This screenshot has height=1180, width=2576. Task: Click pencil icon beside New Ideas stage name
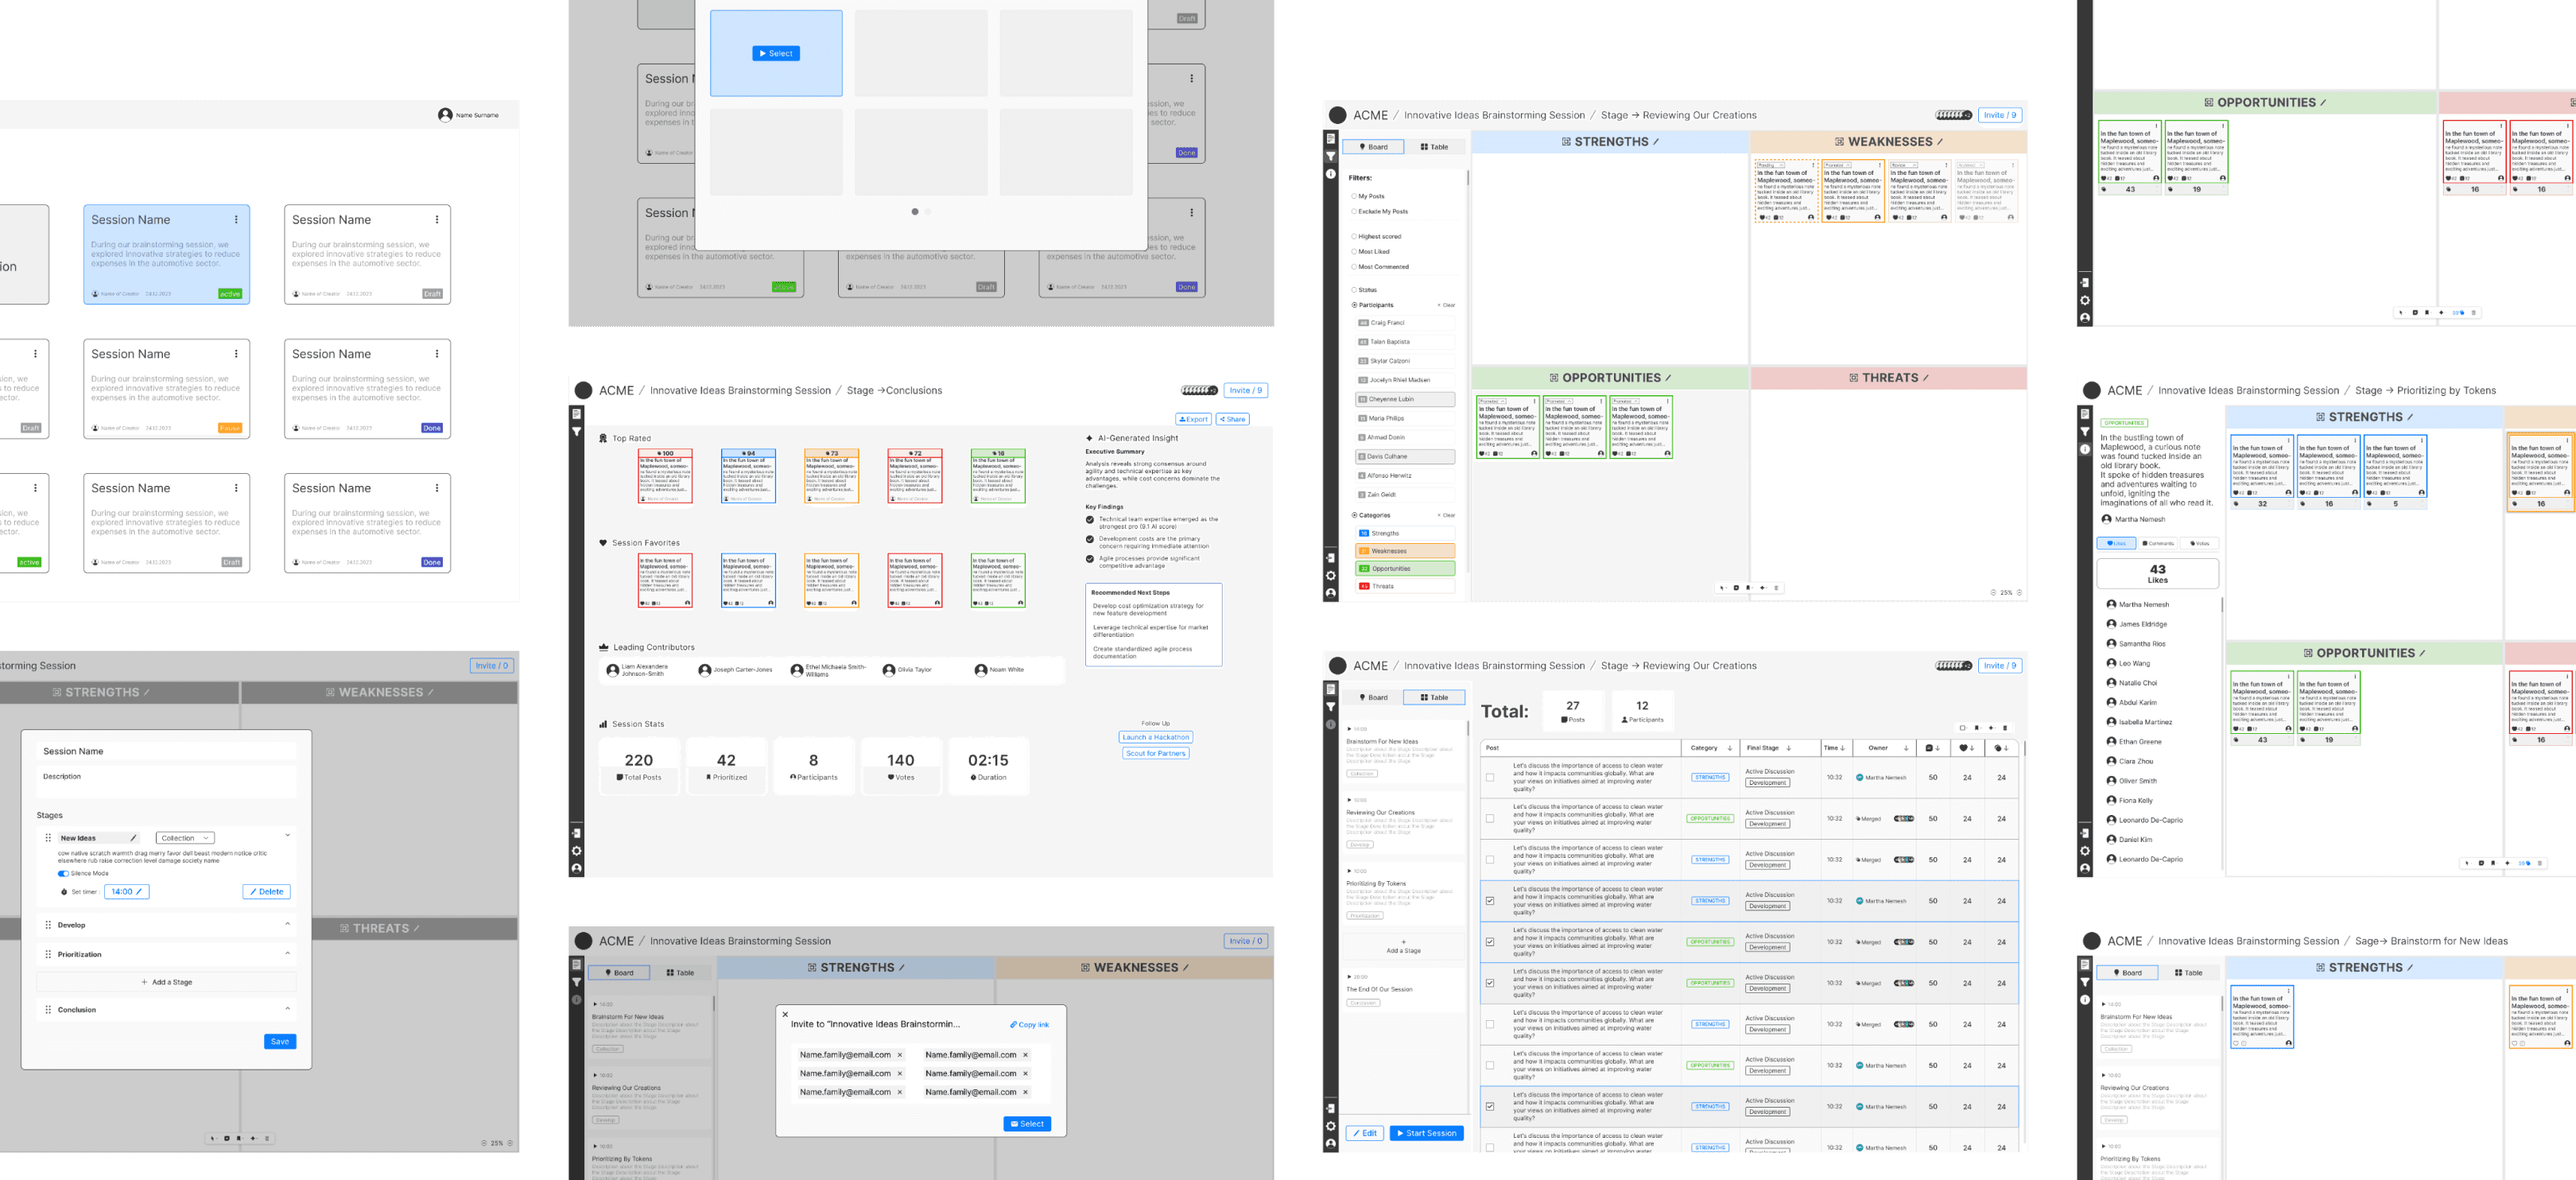tap(133, 838)
